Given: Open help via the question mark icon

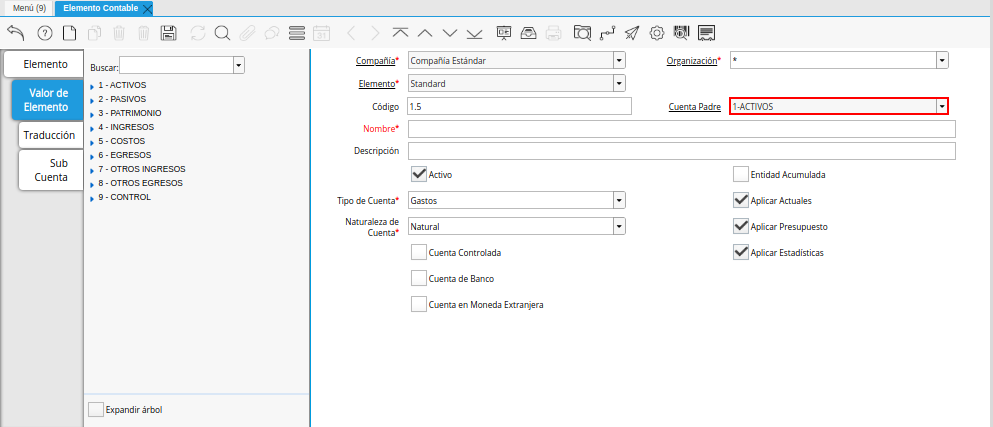Looking at the screenshot, I should [44, 32].
